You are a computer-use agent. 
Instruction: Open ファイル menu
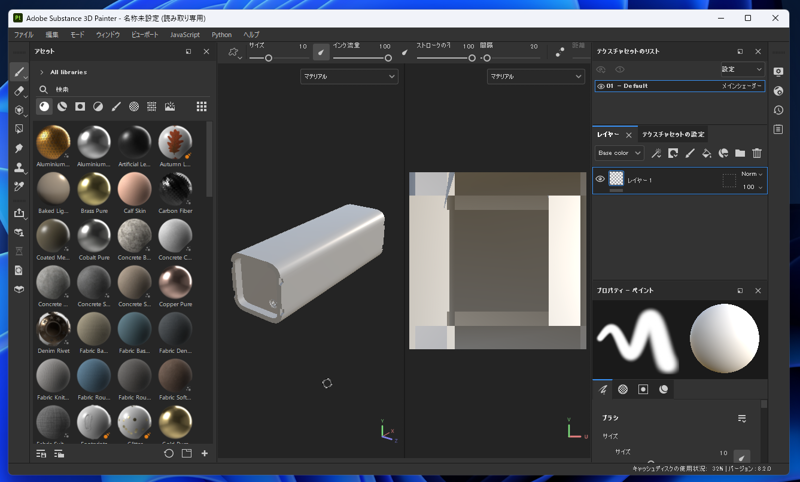coord(23,35)
